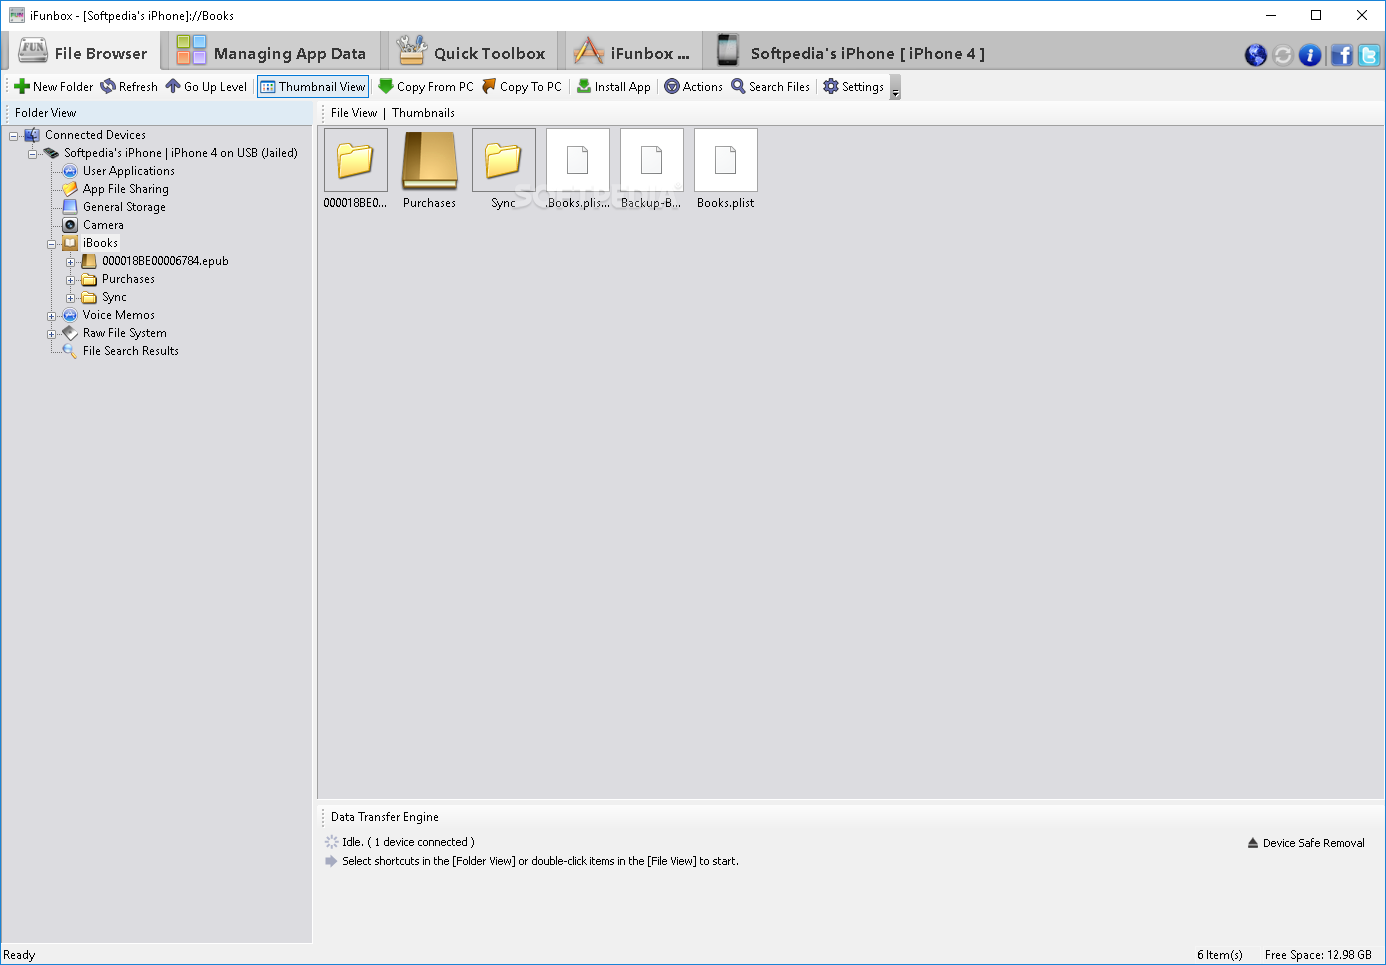1386x965 pixels.
Task: Switch to Managing App Data tab
Action: pos(271,52)
